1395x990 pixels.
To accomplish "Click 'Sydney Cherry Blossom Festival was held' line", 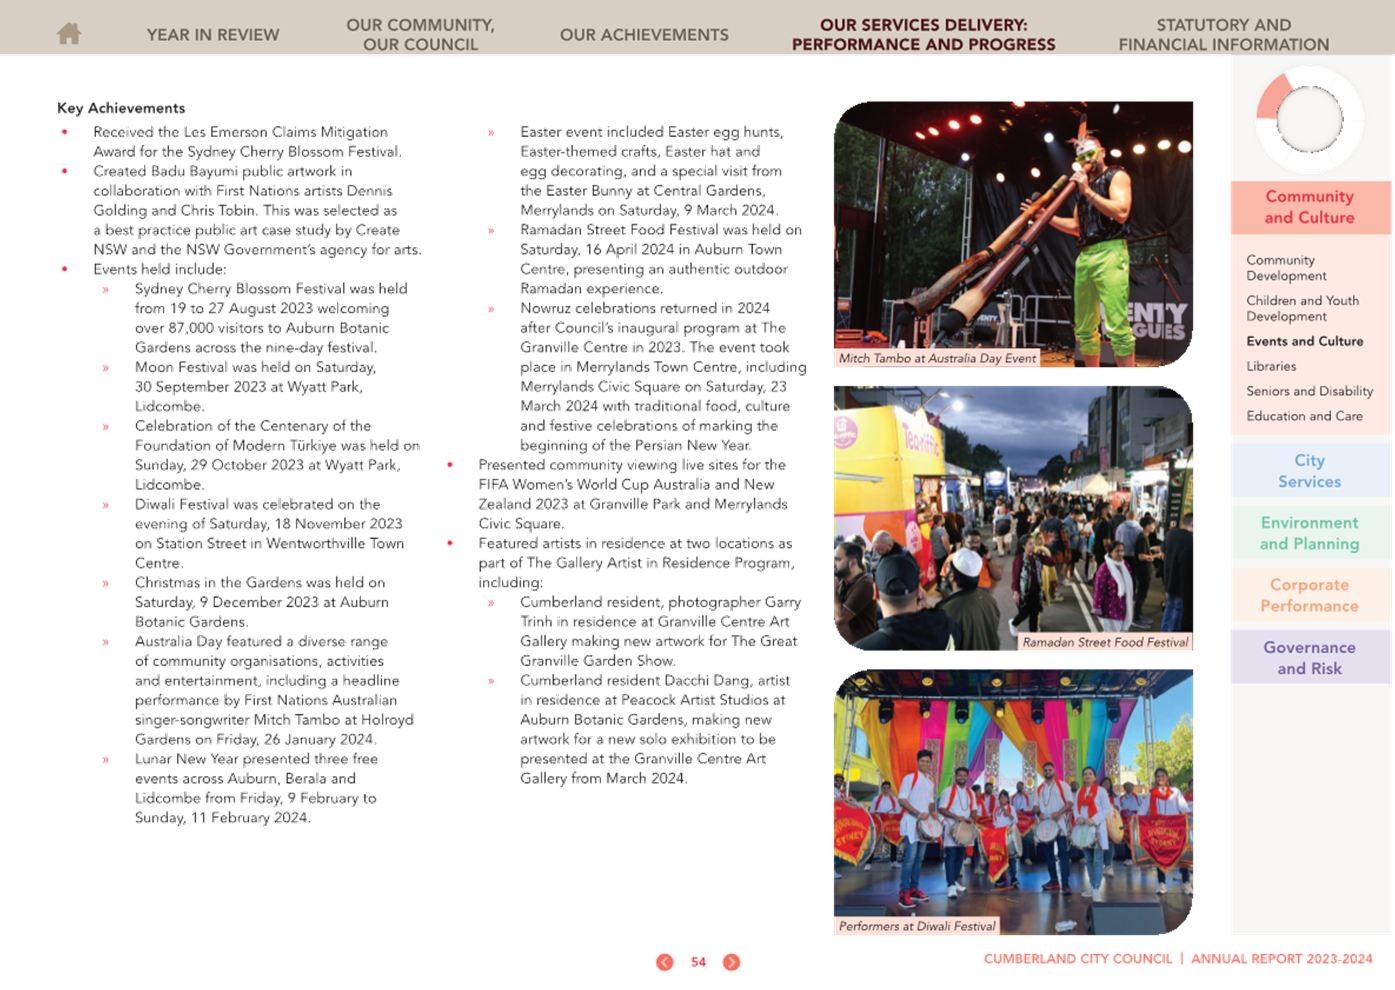I will pyautogui.click(x=271, y=288).
